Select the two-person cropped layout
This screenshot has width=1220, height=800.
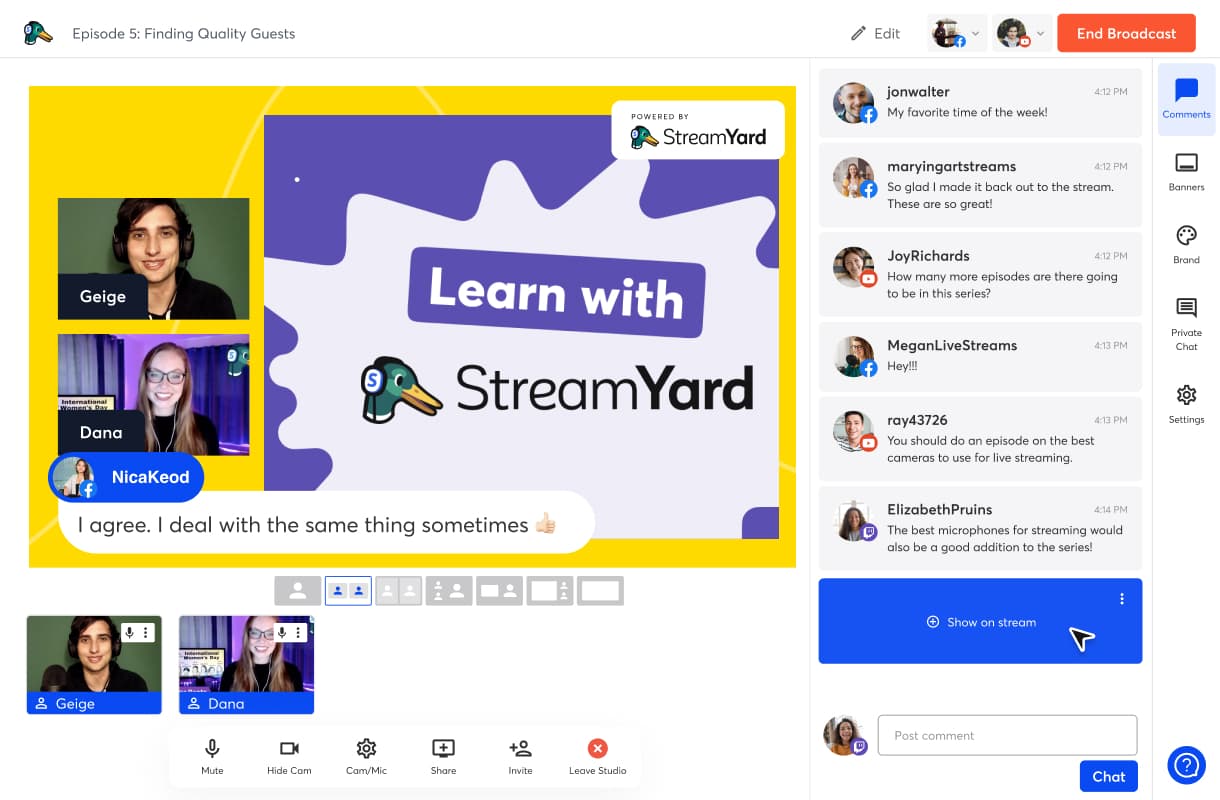[x=348, y=591]
